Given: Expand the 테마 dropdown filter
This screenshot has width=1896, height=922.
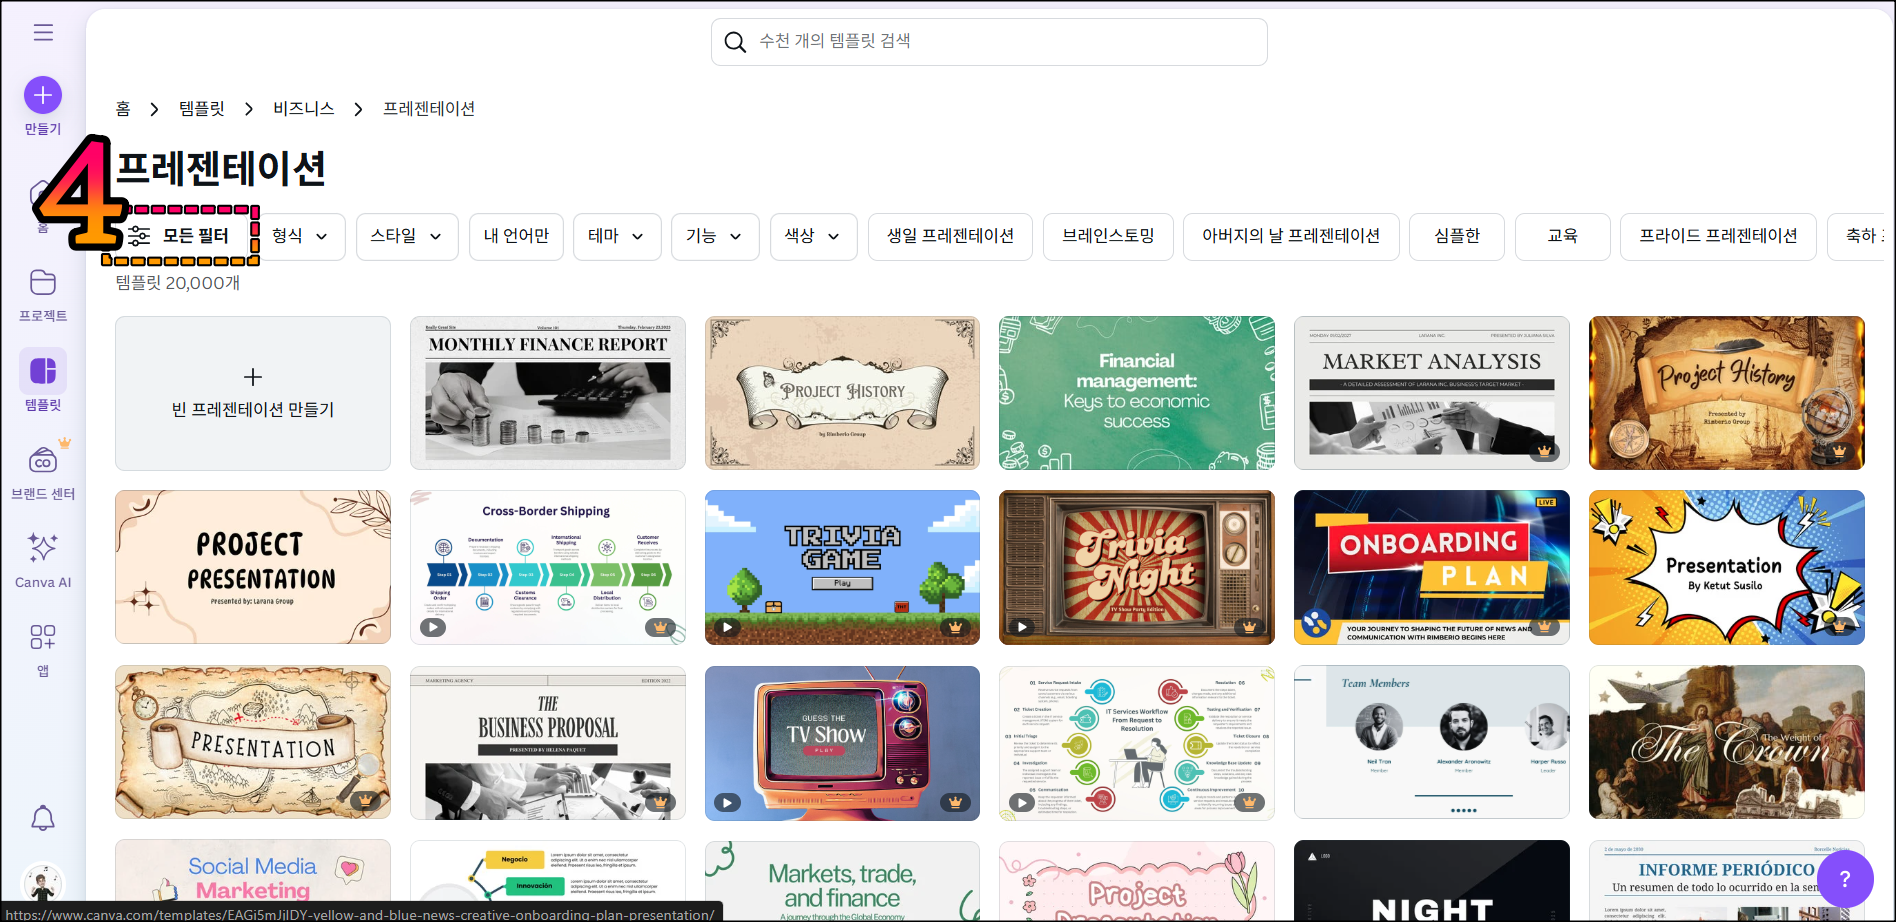Looking at the screenshot, I should pyautogui.click(x=617, y=237).
